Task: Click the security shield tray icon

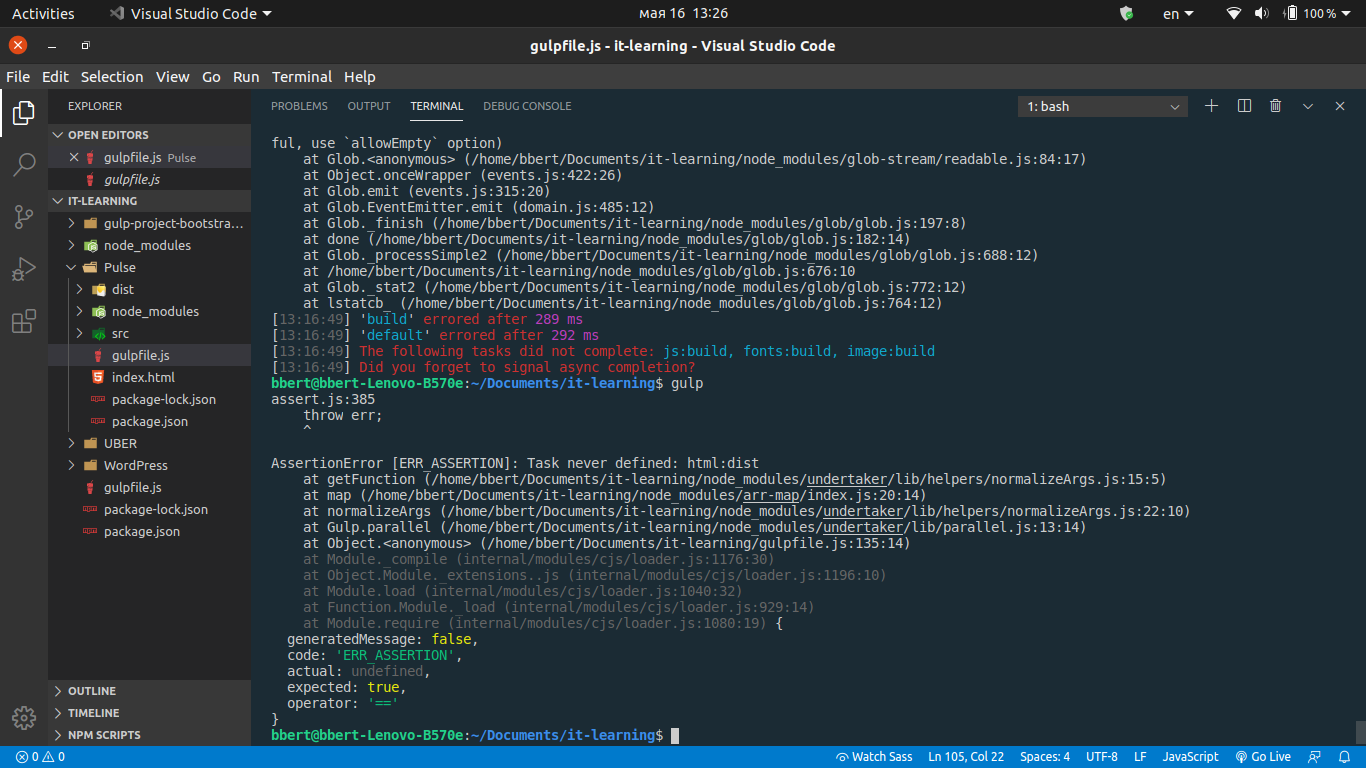Action: [1127, 13]
